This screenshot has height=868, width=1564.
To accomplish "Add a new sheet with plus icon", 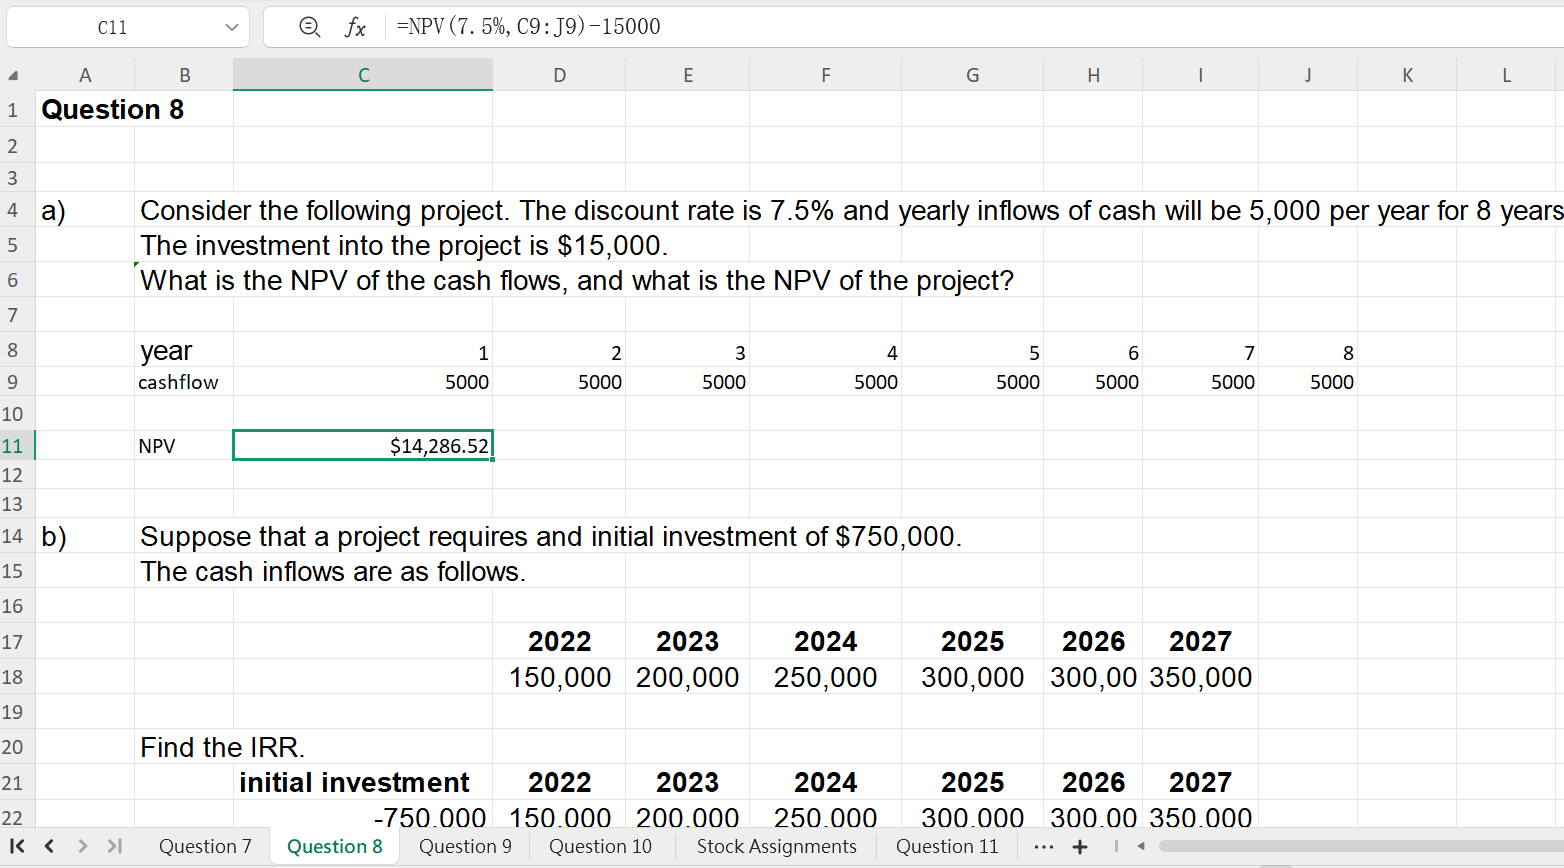I will 1080,847.
